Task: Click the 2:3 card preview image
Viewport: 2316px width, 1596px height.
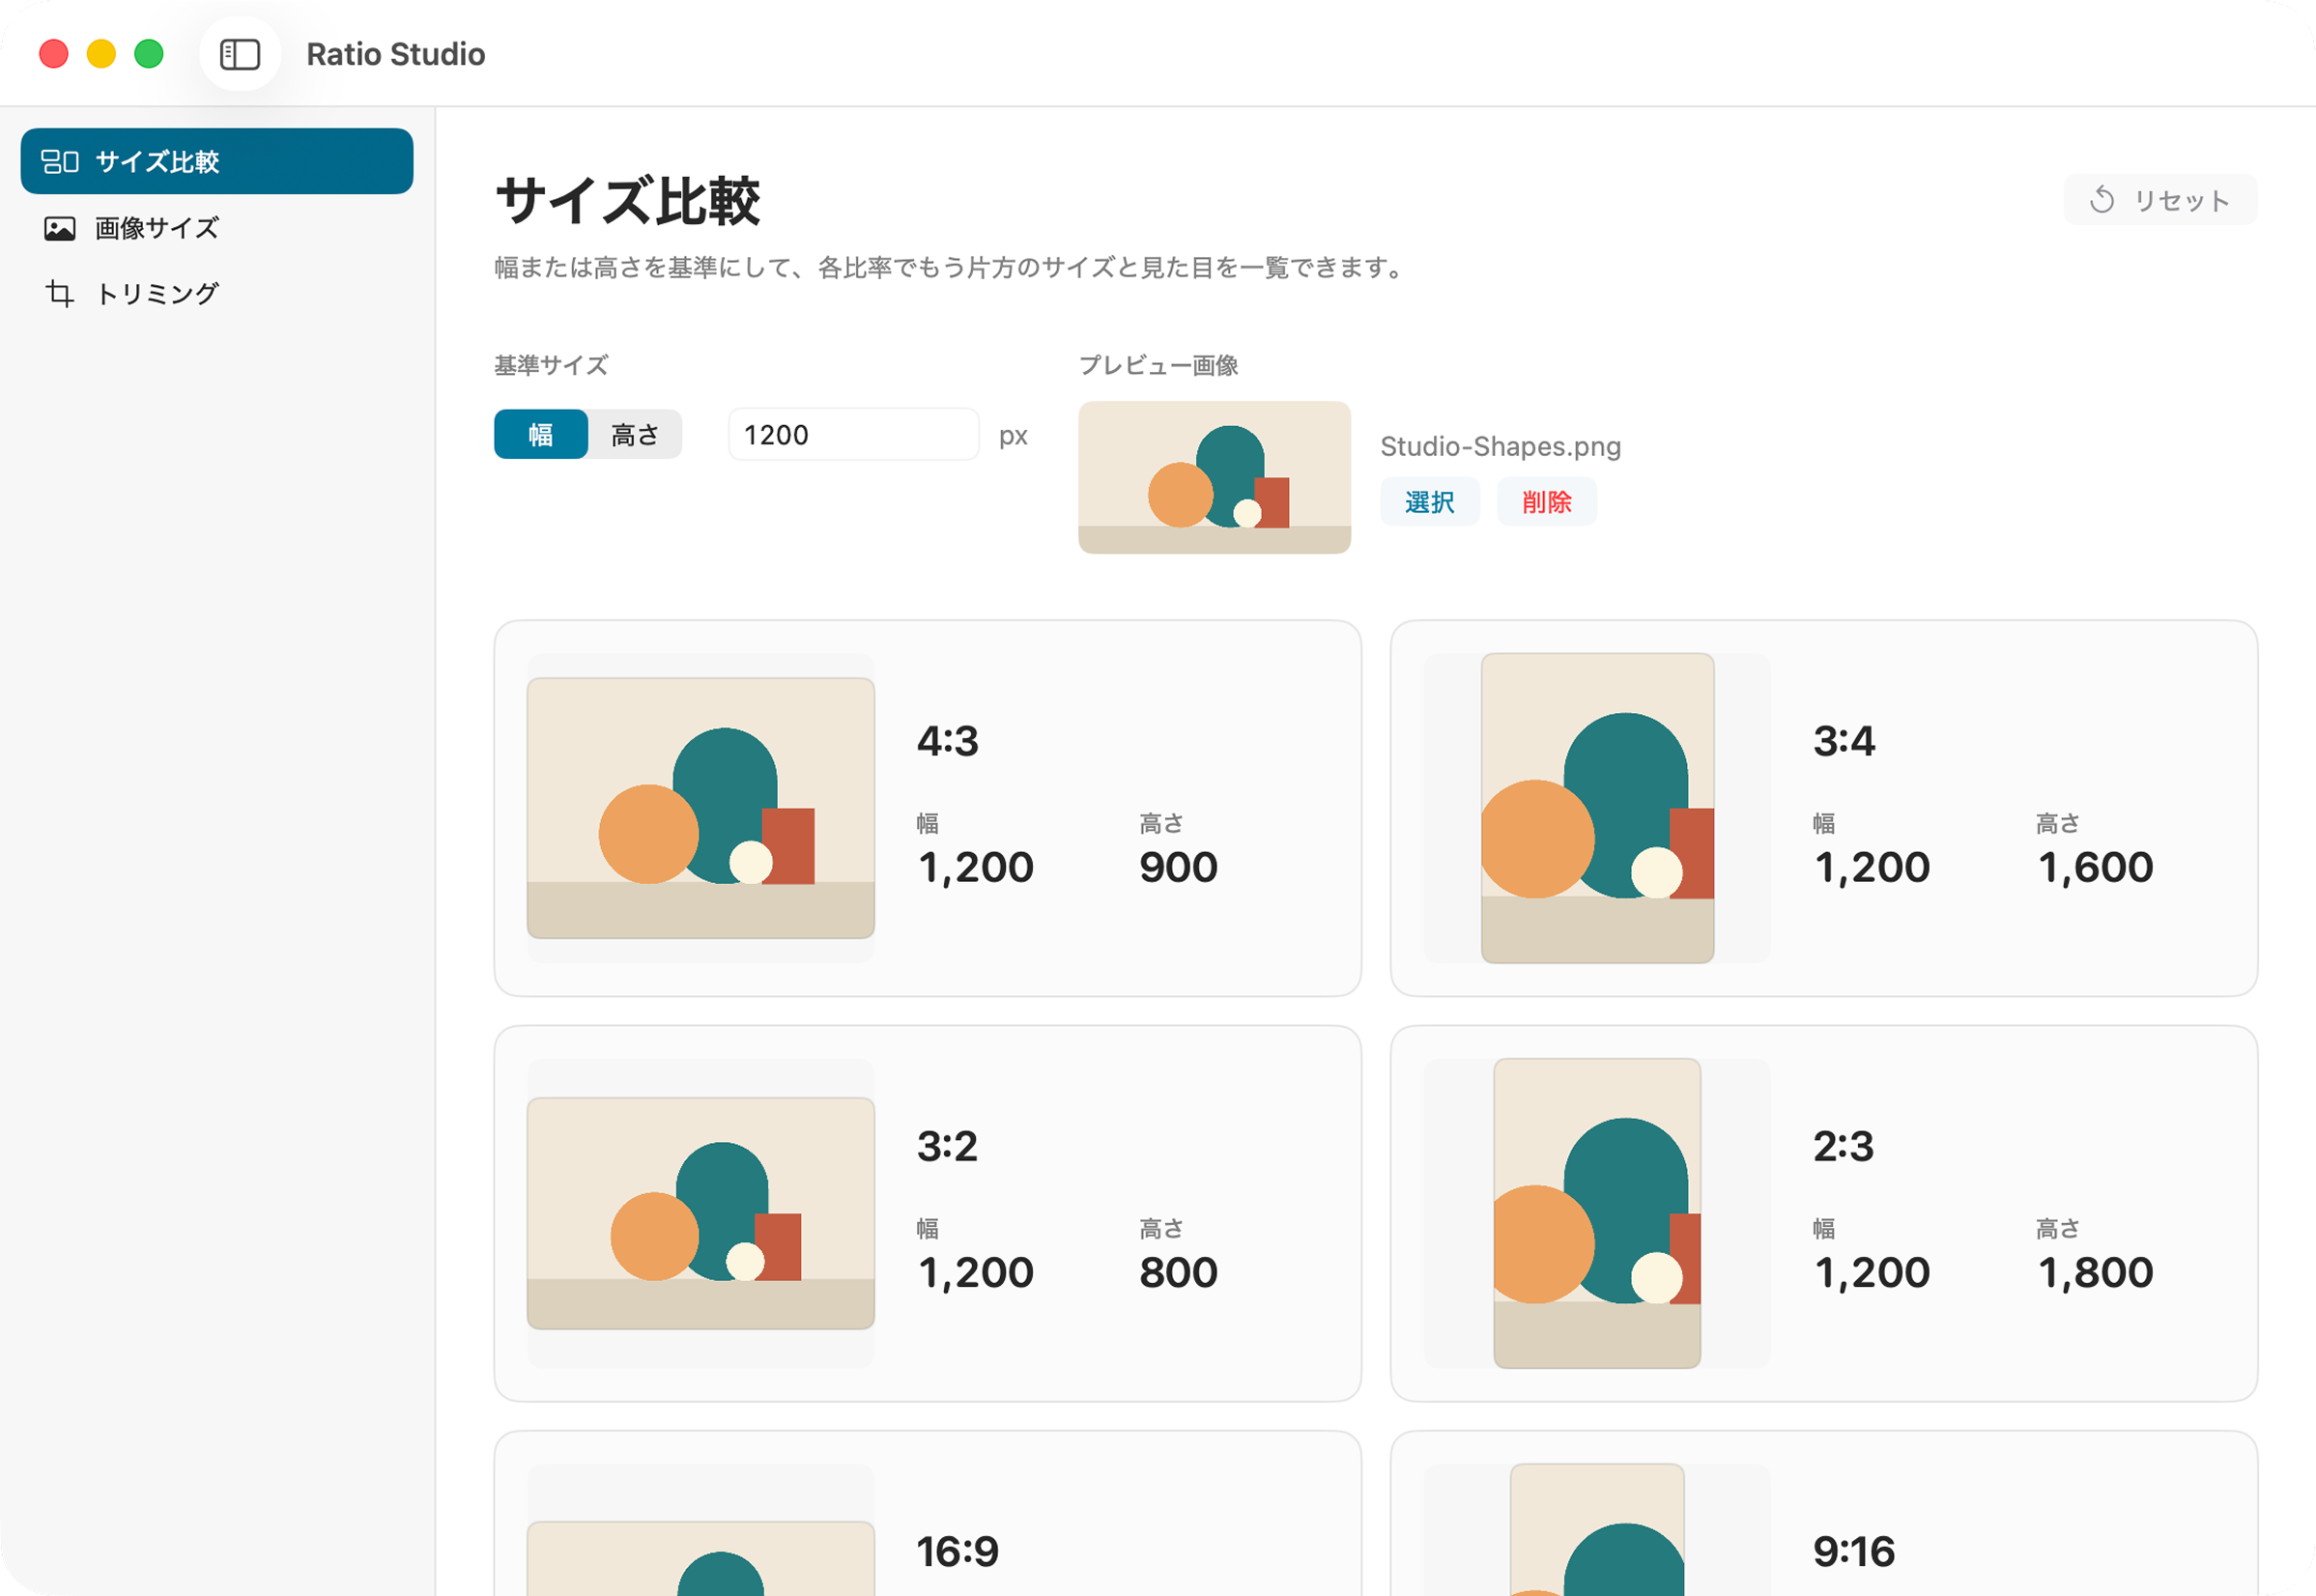Action: (1597, 1213)
